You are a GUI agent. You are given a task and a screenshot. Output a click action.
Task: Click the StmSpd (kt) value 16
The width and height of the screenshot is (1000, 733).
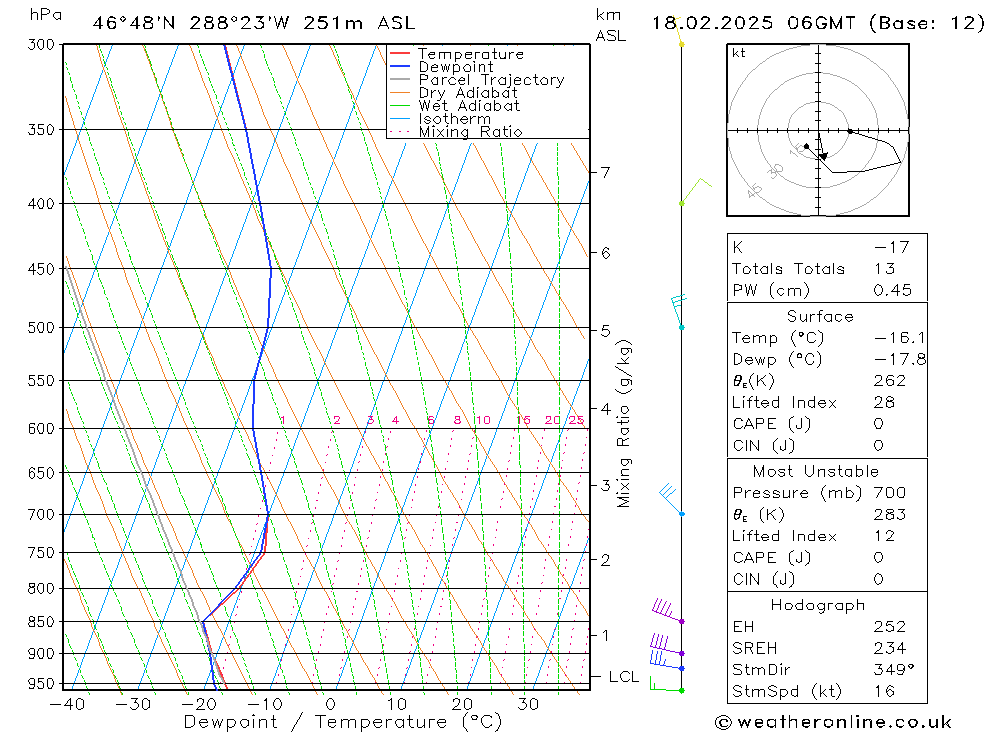pyautogui.click(x=885, y=691)
